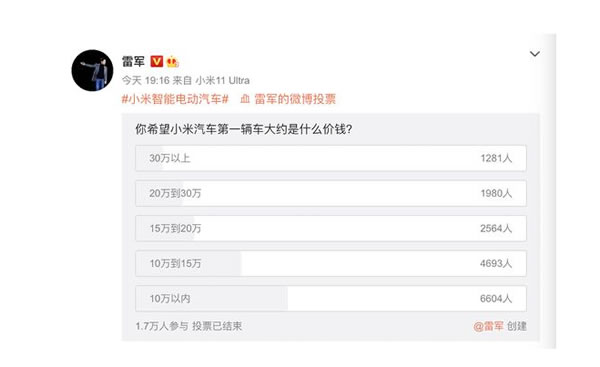Click the 1.7万人参与 participation count

click(162, 326)
